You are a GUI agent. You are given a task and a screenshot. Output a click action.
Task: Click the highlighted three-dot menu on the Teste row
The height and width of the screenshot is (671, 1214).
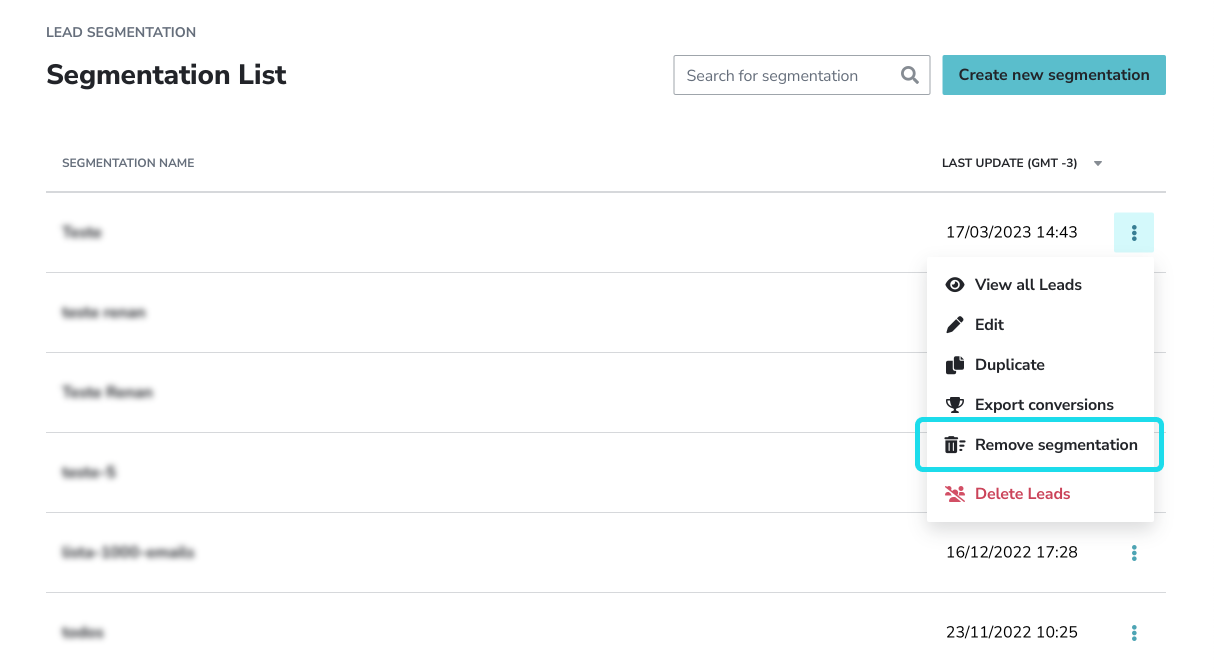tap(1134, 232)
